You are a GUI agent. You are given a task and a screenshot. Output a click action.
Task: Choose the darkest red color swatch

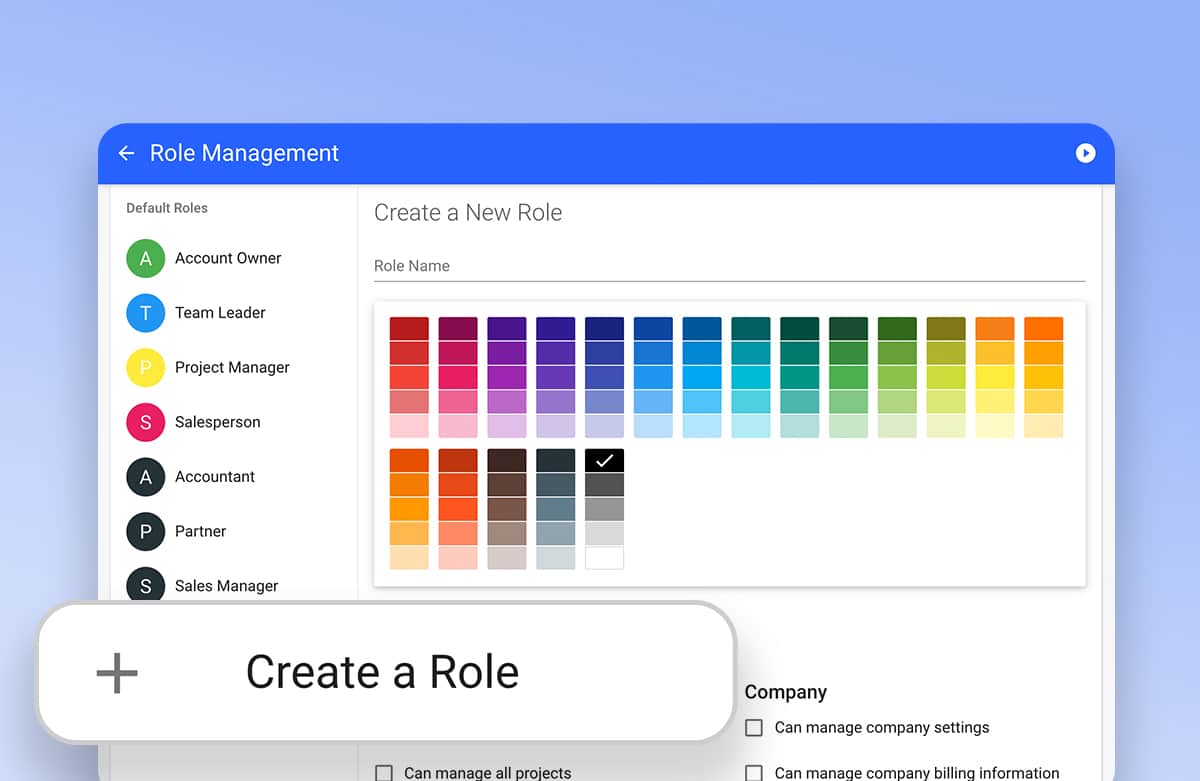coord(409,328)
